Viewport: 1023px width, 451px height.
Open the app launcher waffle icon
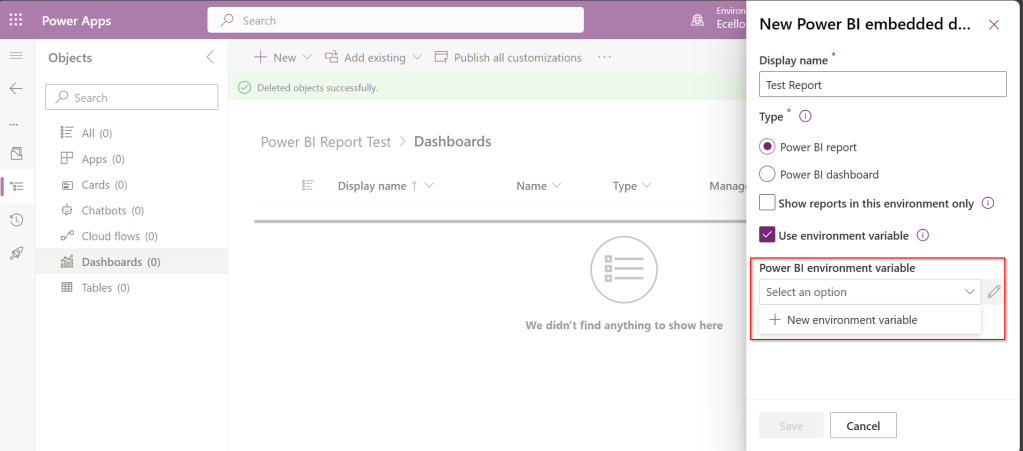[x=16, y=20]
